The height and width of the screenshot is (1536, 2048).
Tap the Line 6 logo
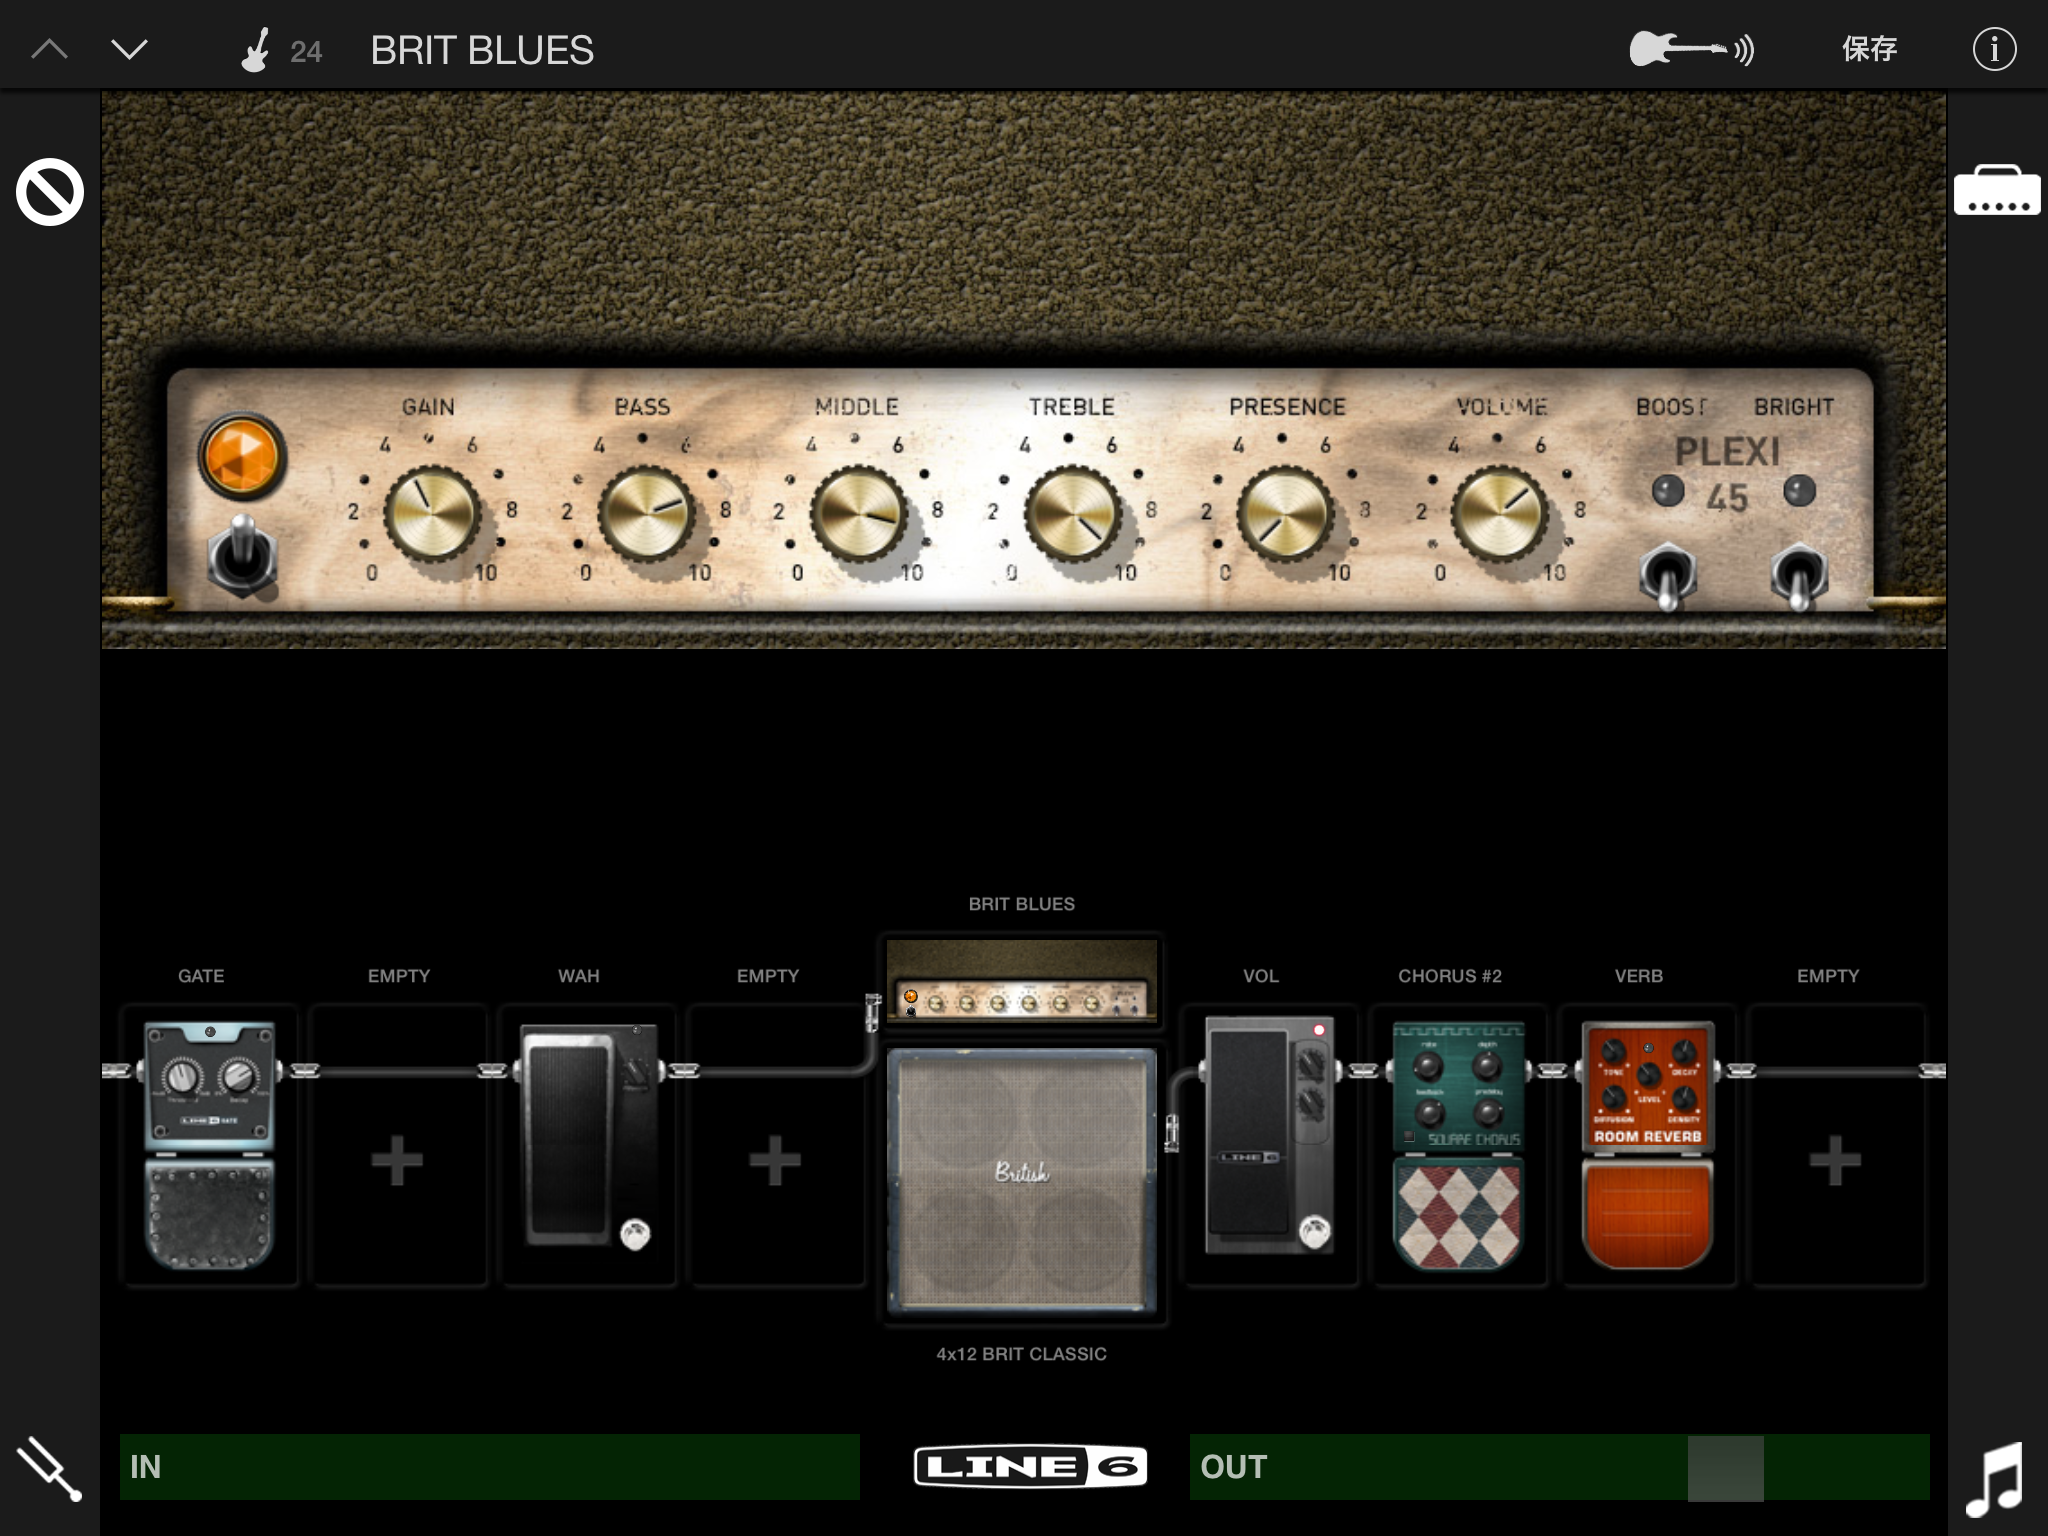coord(1030,1467)
